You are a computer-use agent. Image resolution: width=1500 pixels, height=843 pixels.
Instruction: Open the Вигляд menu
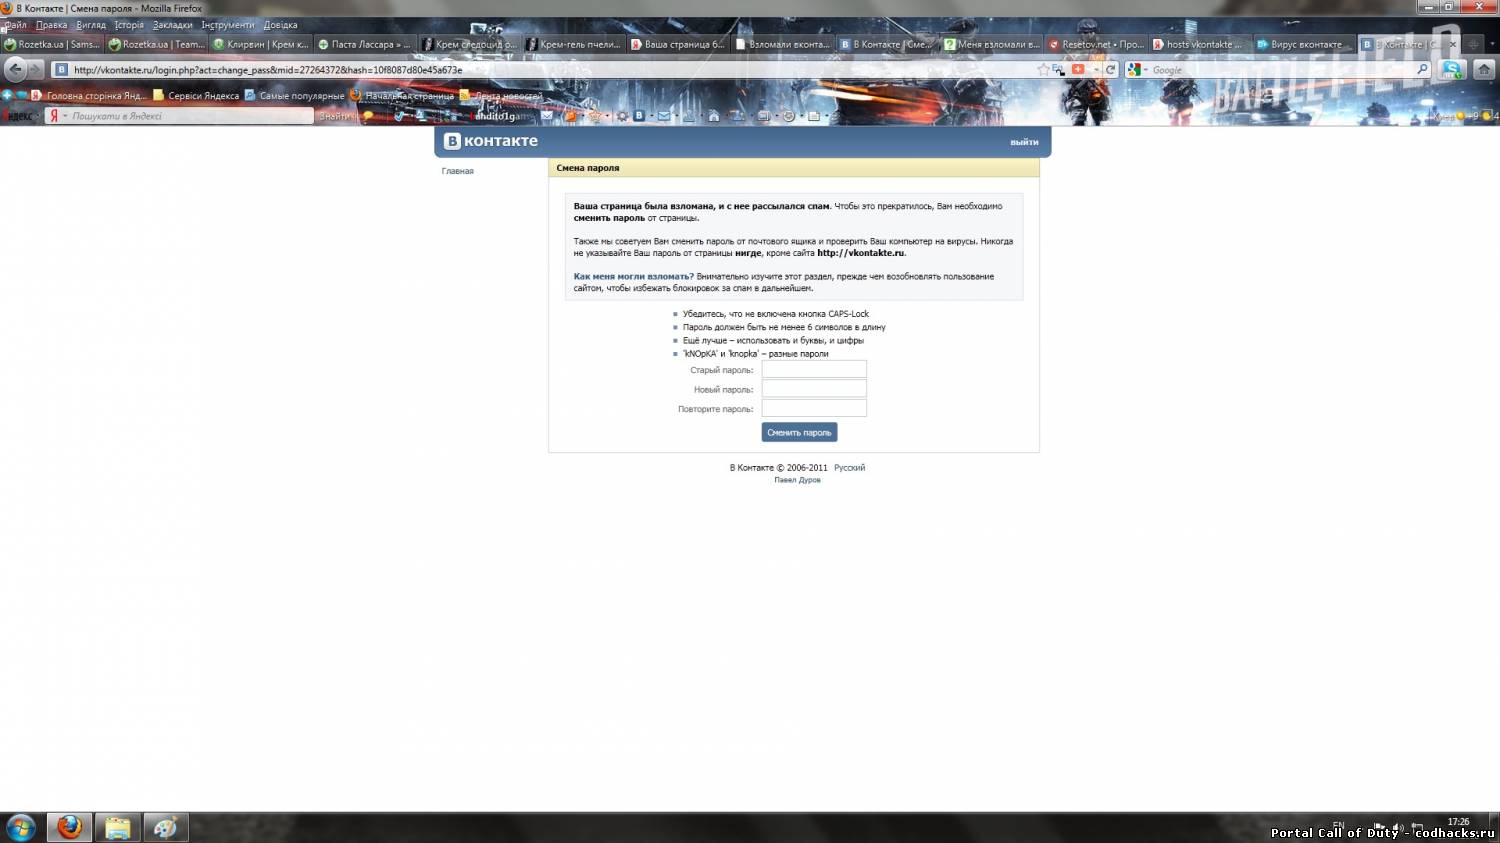click(91, 25)
